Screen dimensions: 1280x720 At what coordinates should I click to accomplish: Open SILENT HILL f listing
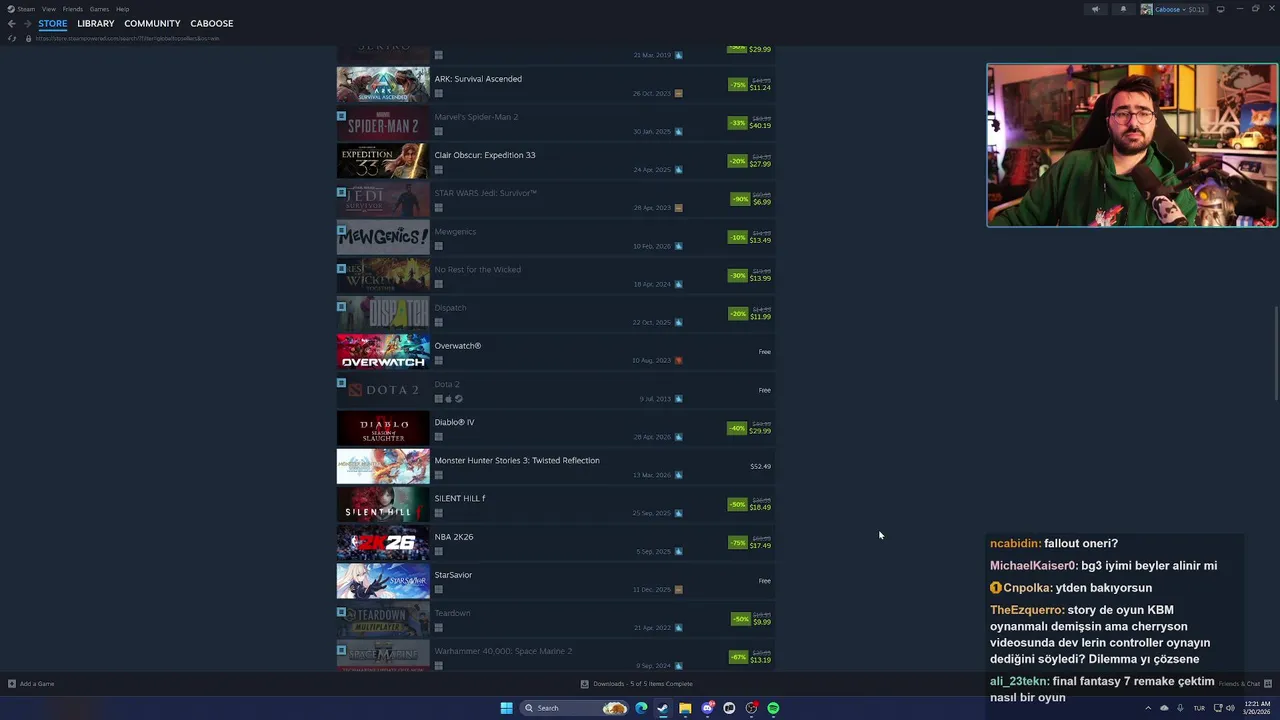[x=555, y=505]
